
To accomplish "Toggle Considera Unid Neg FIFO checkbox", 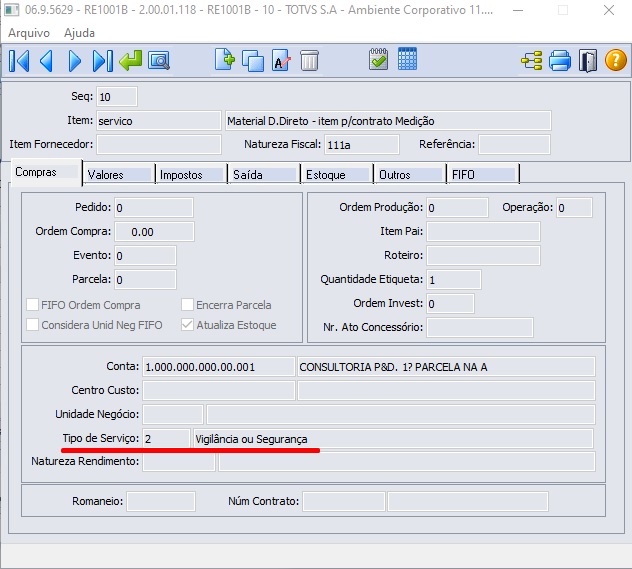I will pyautogui.click(x=33, y=325).
